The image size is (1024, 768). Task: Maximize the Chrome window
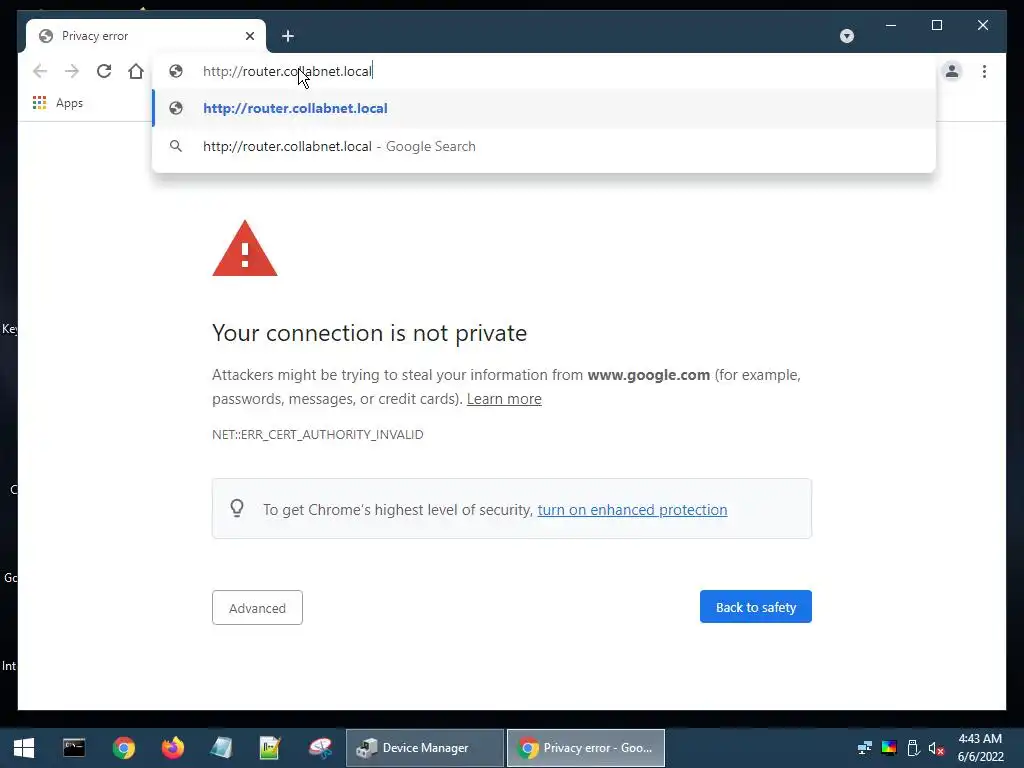coord(936,25)
